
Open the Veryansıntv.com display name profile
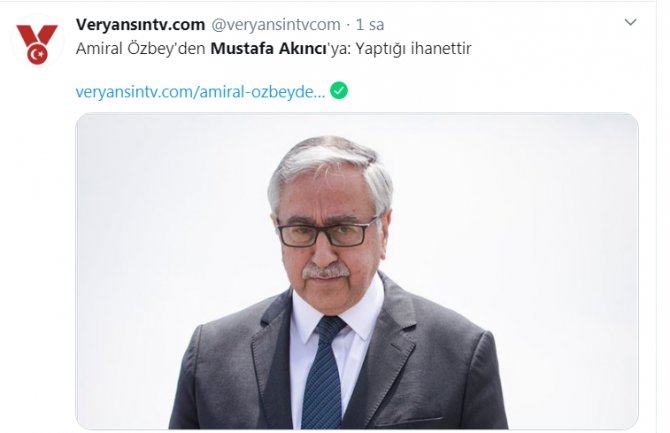pyautogui.click(x=141, y=25)
